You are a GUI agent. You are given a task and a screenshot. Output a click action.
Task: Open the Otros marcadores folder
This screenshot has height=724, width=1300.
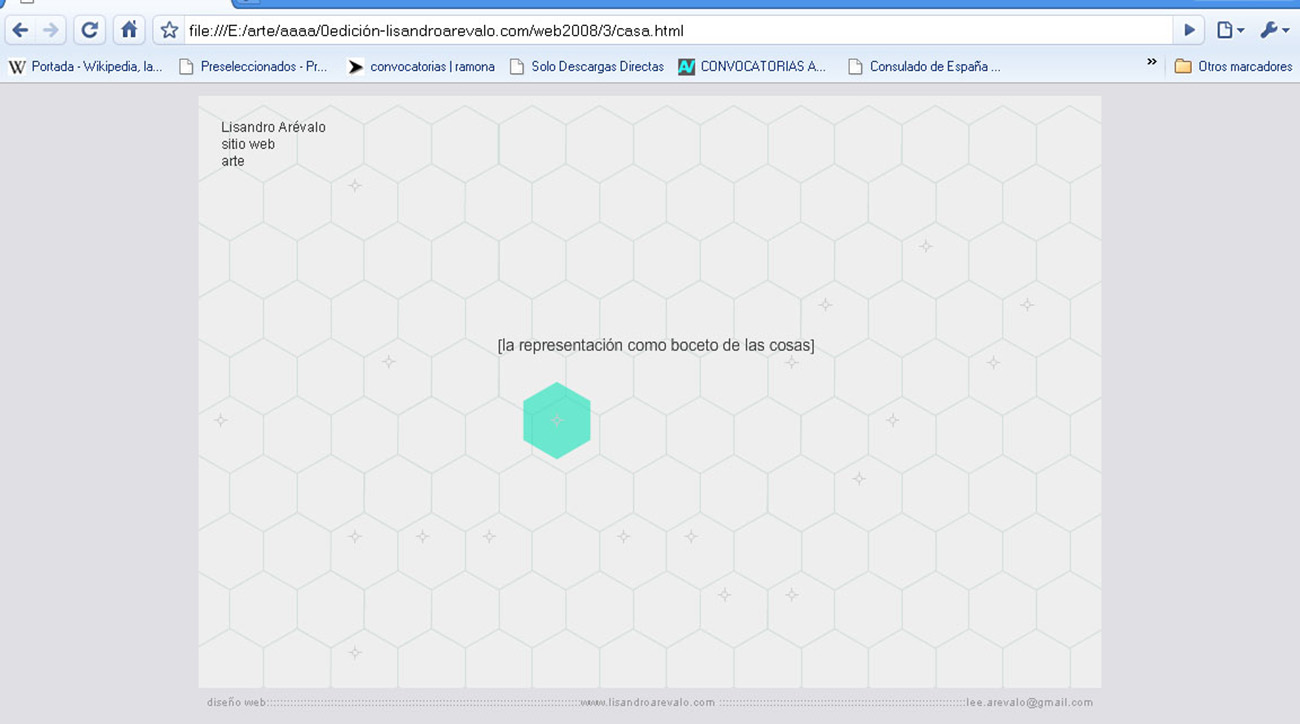[1233, 67]
